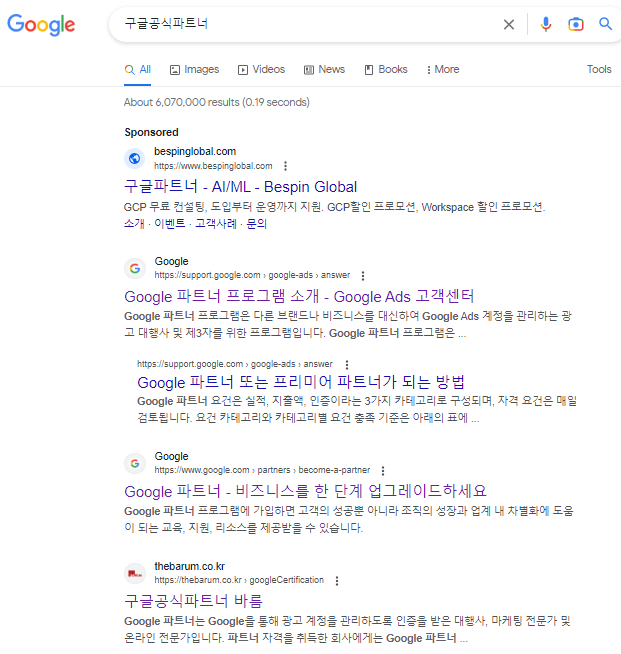Open image search with the camera icon
The image size is (621, 654).
coord(576,24)
